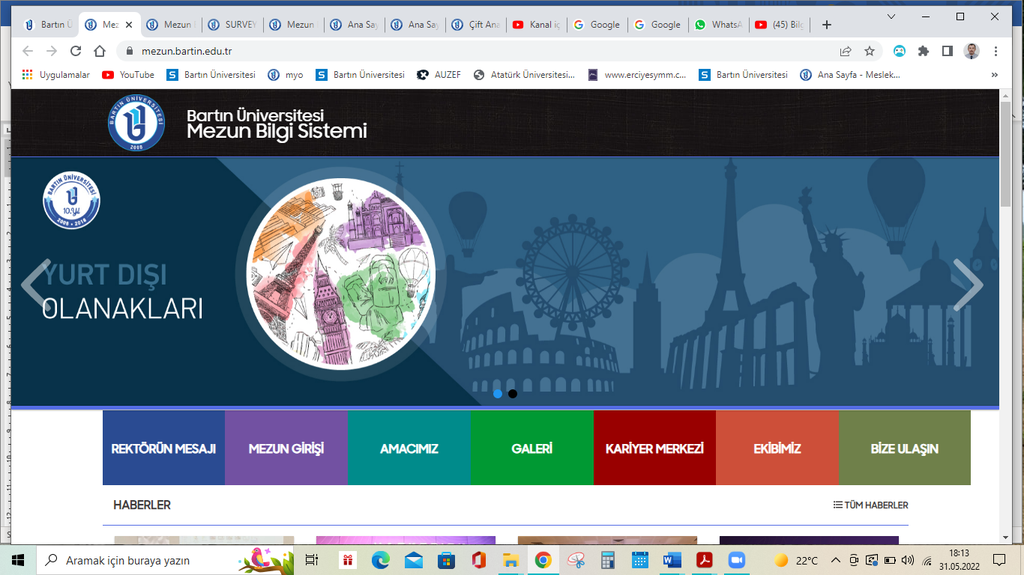Viewport: 1024px width, 575px height.
Task: Bookmark this page with the star icon
Action: tap(869, 51)
